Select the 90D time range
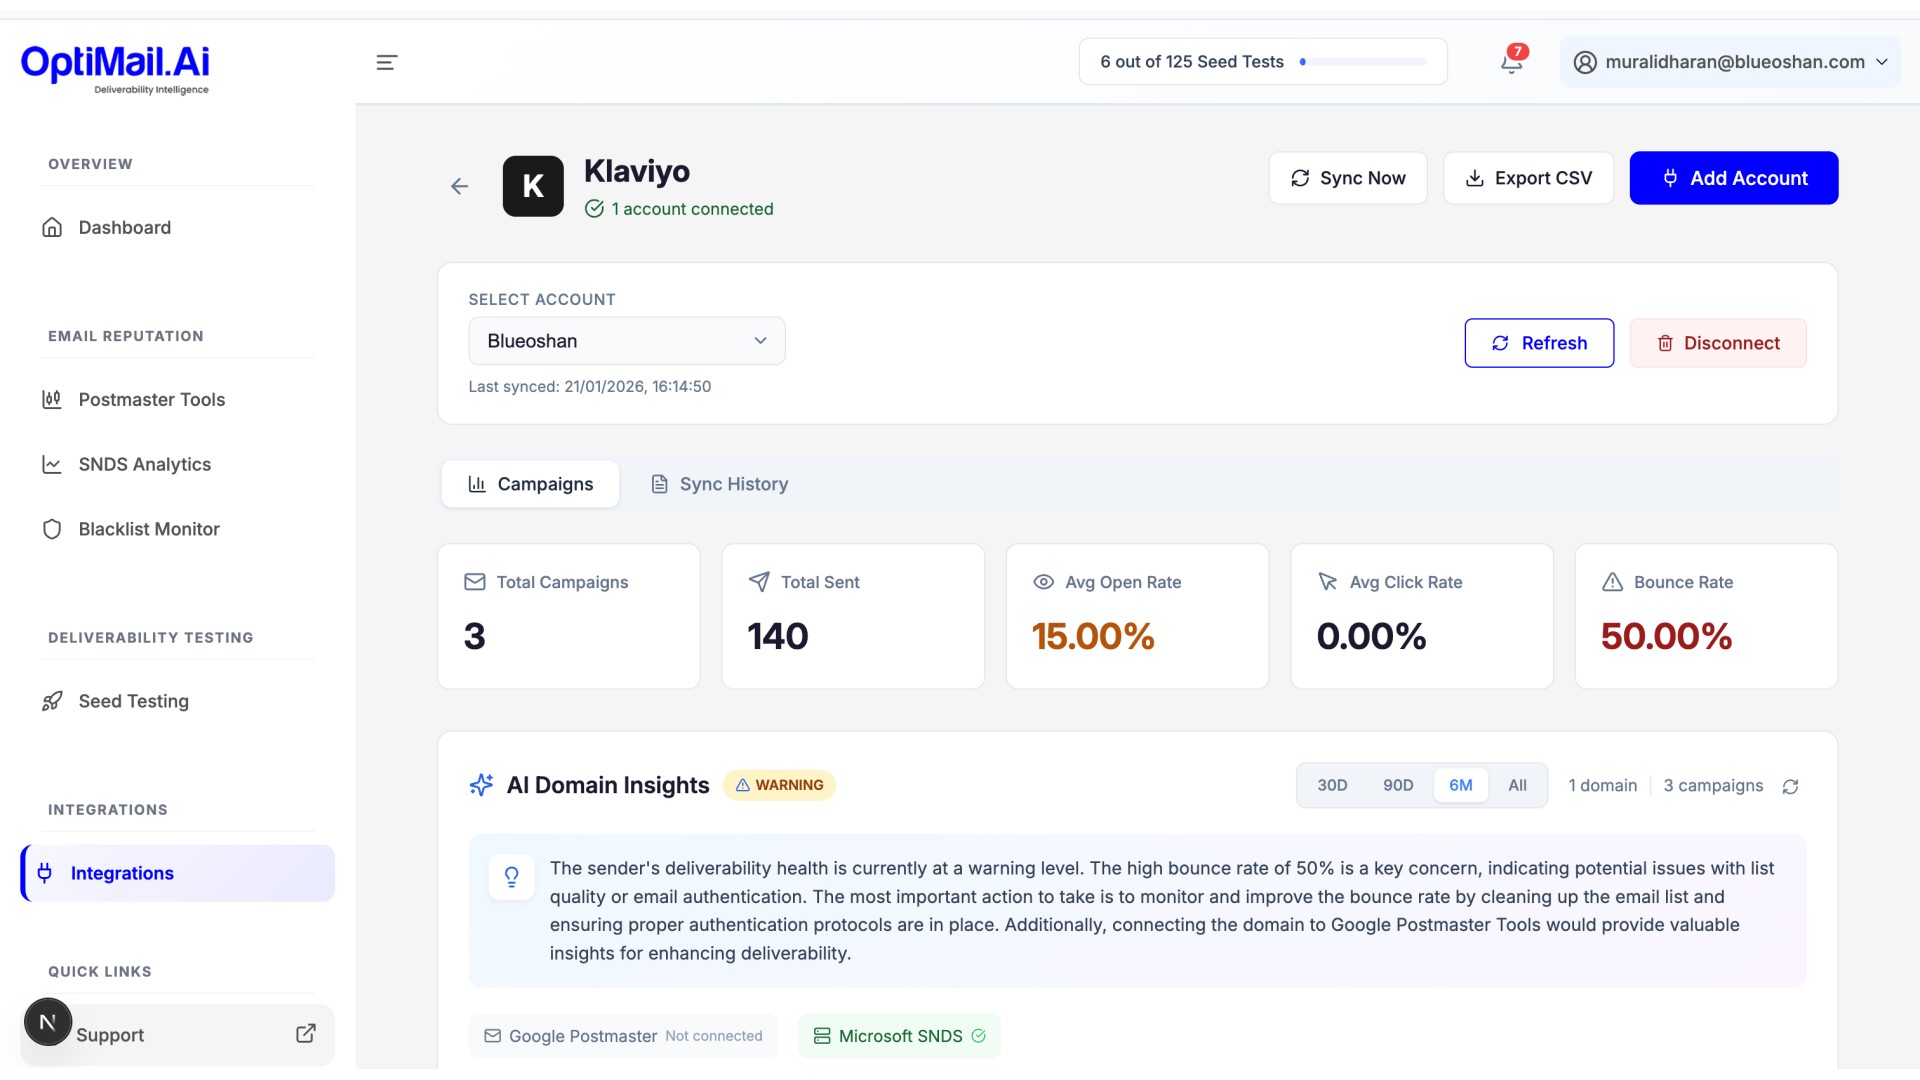Screen dimensions: 1920x1080 point(1398,785)
